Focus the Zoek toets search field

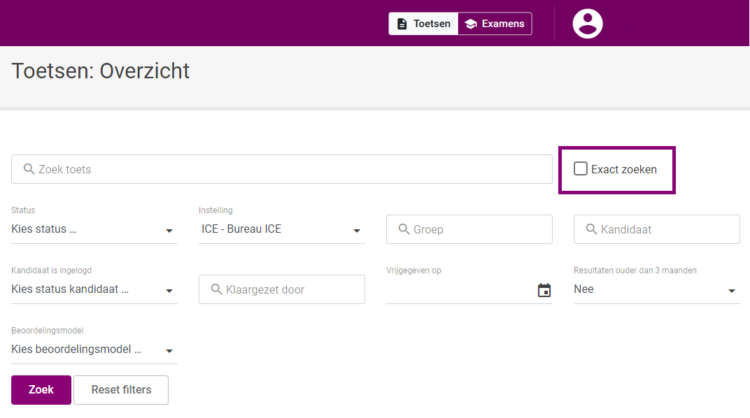[282, 169]
